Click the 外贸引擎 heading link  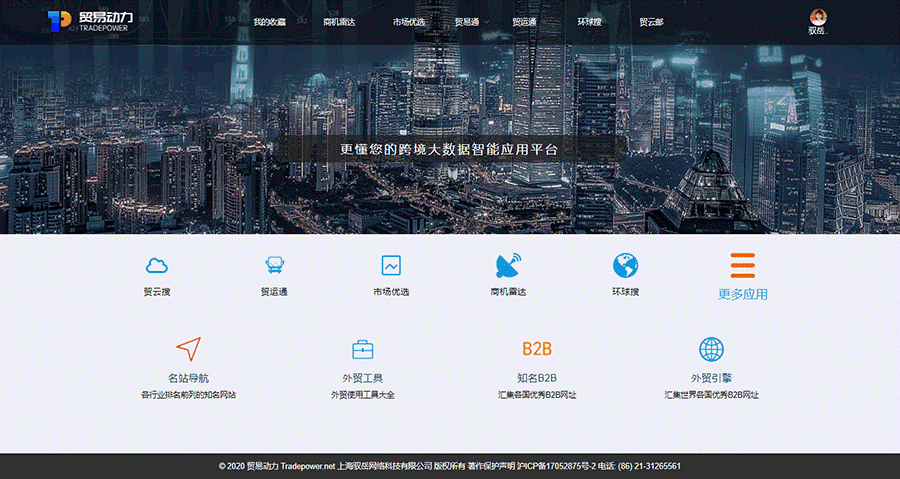point(711,379)
